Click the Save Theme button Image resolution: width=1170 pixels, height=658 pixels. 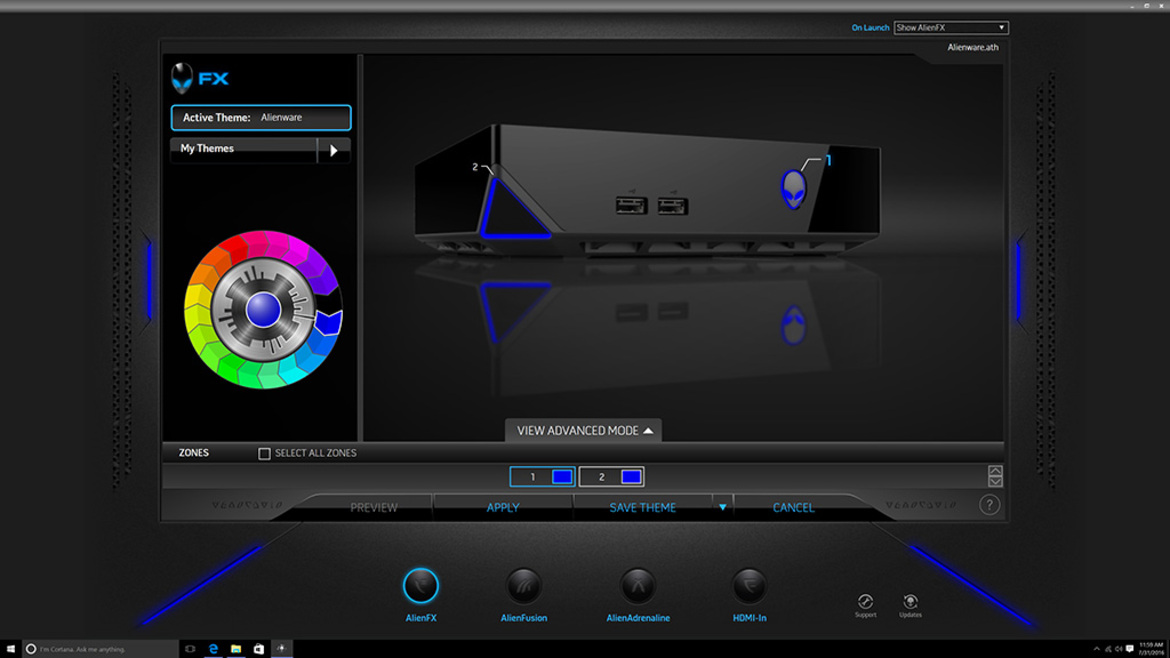click(x=642, y=507)
